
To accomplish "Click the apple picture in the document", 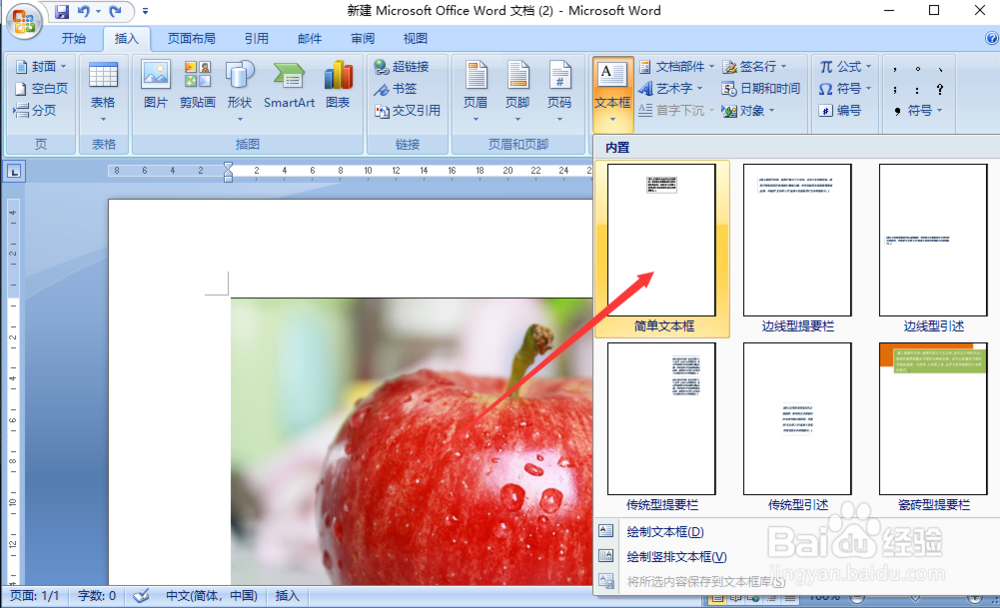I will 411,441.
